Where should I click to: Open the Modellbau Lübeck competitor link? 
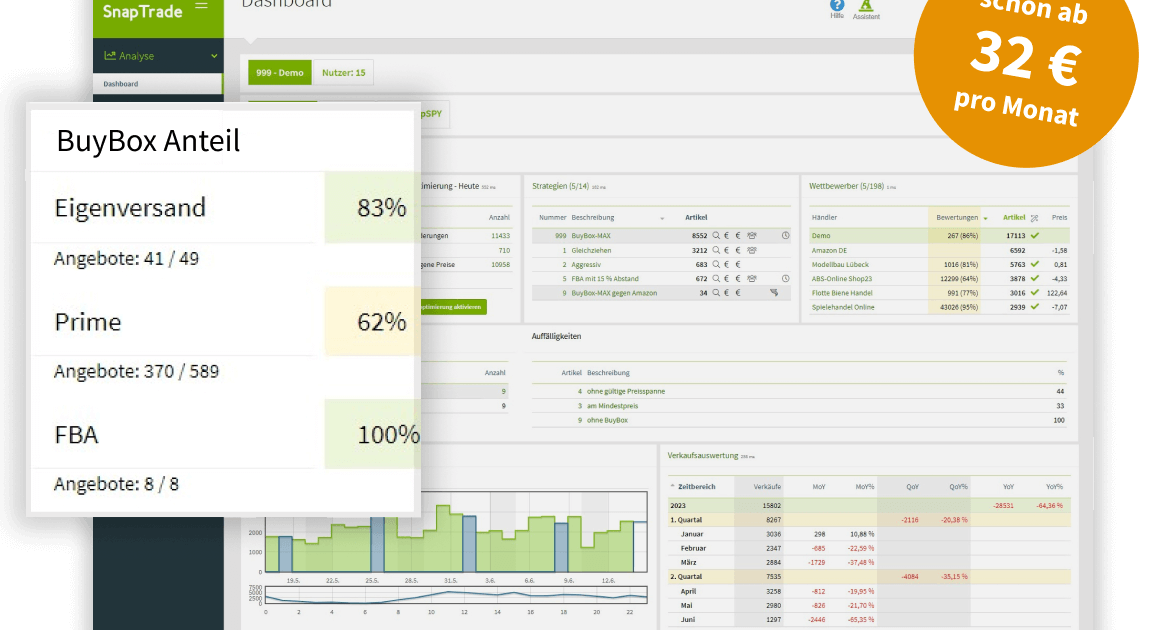click(840, 264)
